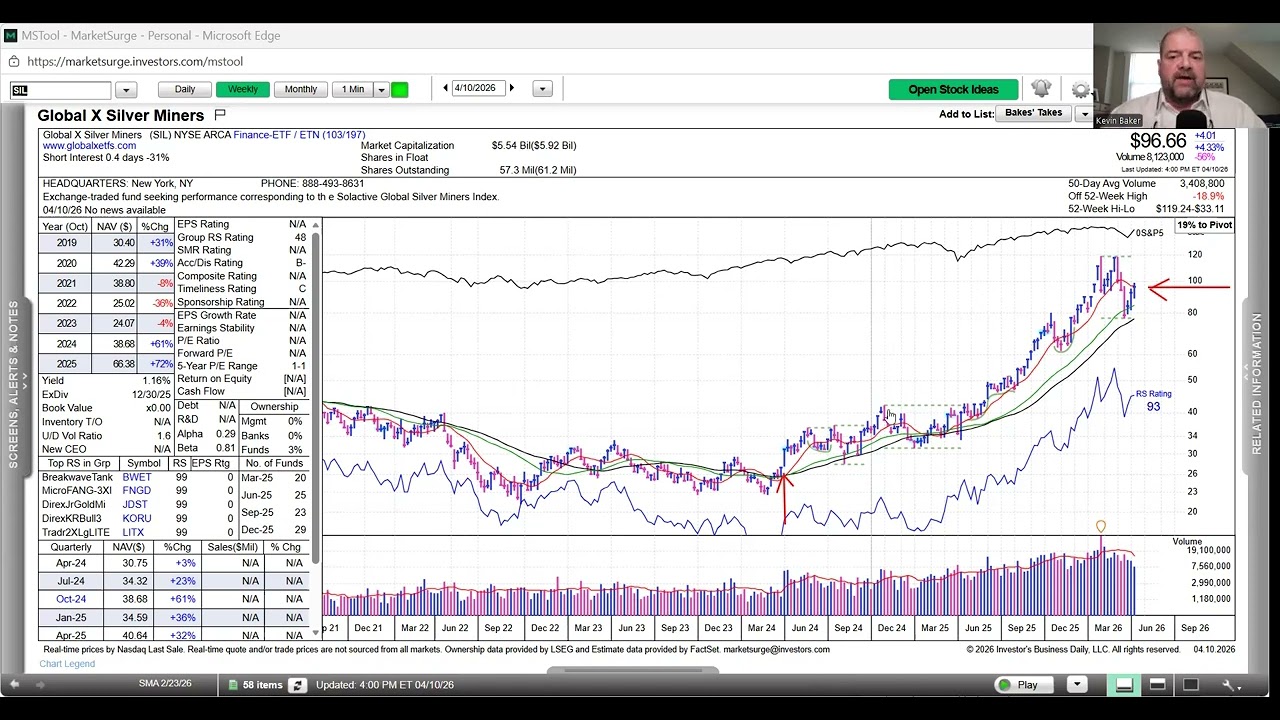Click the MarketSurge favicon in title bar
This screenshot has width=1280, height=720.
tap(10, 36)
